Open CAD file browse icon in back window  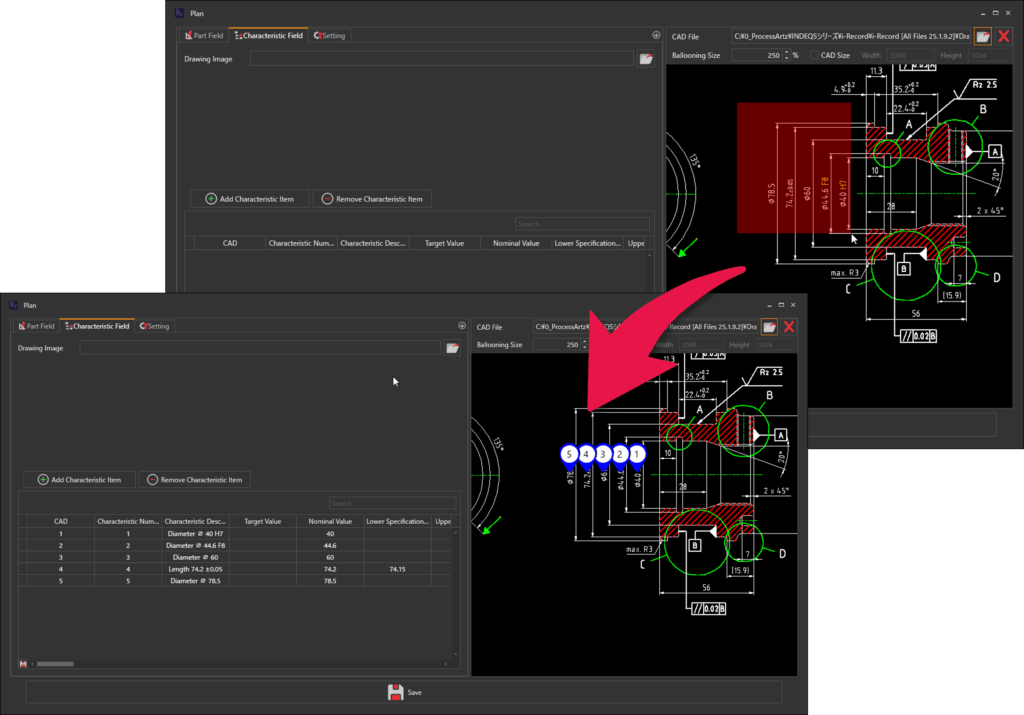click(x=983, y=36)
